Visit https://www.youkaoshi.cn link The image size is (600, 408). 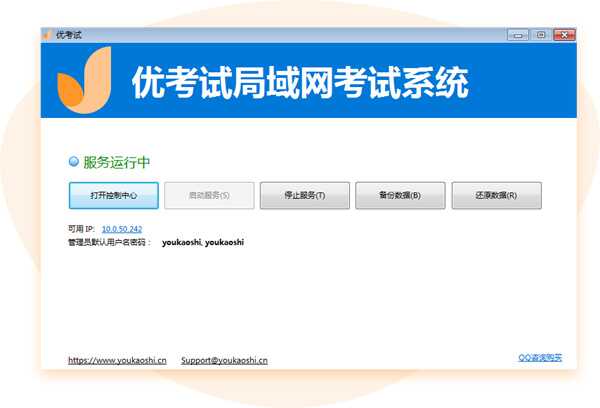[117, 360]
